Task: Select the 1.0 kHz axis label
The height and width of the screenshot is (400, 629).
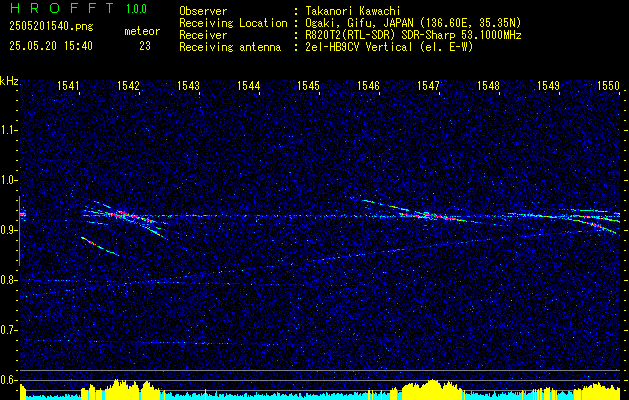Action: [x=9, y=180]
